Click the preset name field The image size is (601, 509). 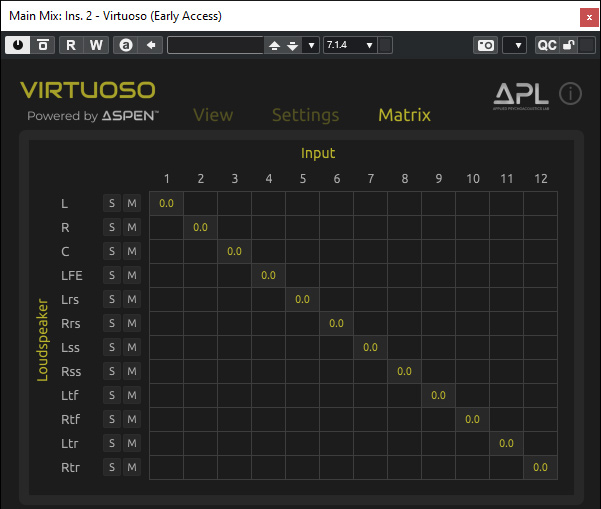(x=214, y=45)
